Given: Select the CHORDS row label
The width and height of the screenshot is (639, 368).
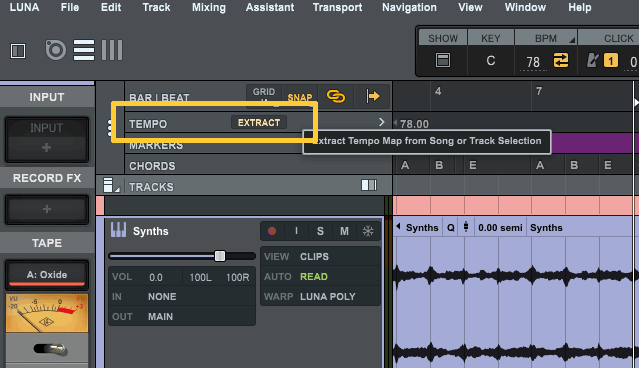Looking at the screenshot, I should [x=152, y=166].
